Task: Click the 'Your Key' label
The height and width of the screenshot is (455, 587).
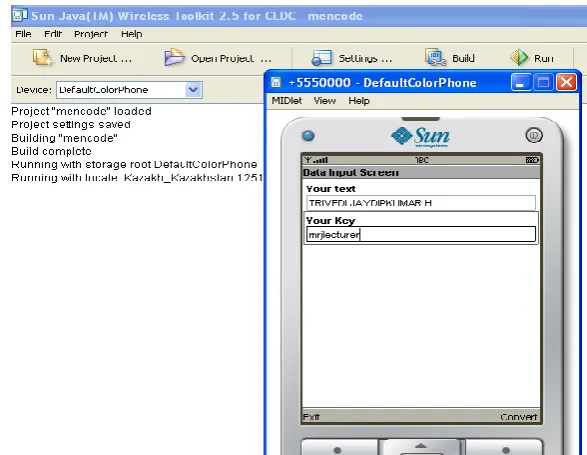Action: coord(331,221)
